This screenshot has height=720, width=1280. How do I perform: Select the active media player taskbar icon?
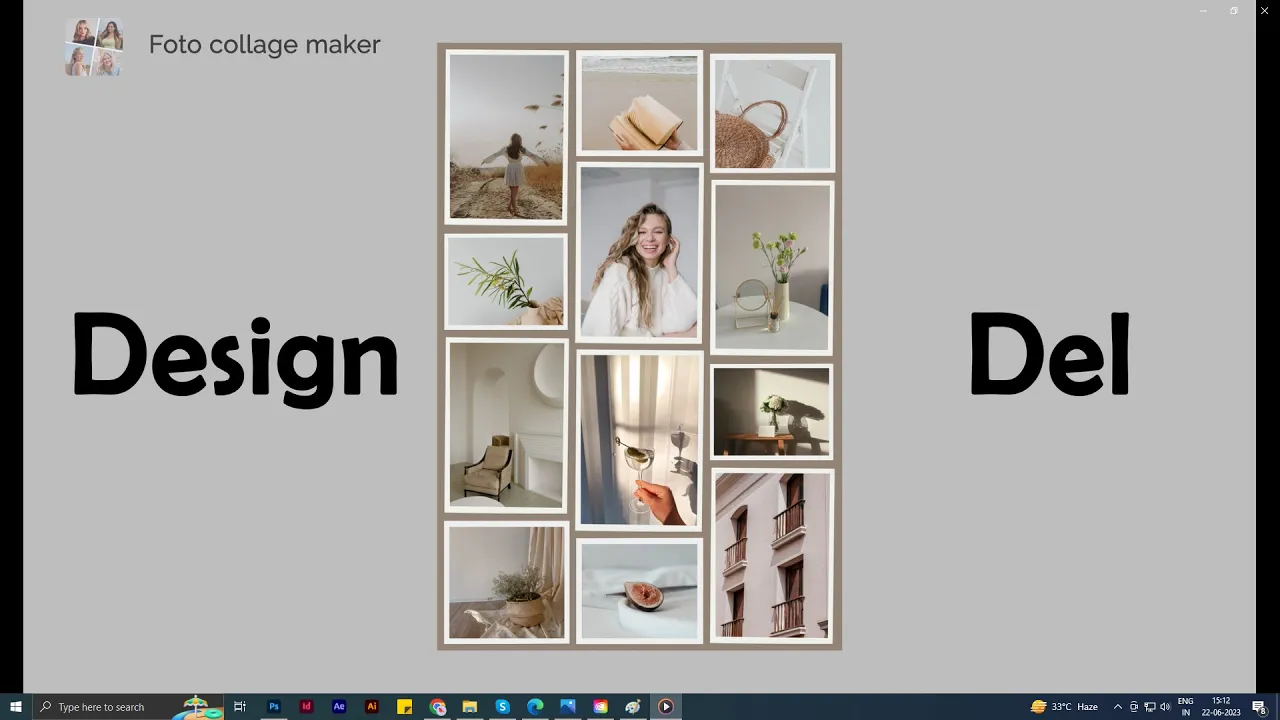pyautogui.click(x=665, y=706)
